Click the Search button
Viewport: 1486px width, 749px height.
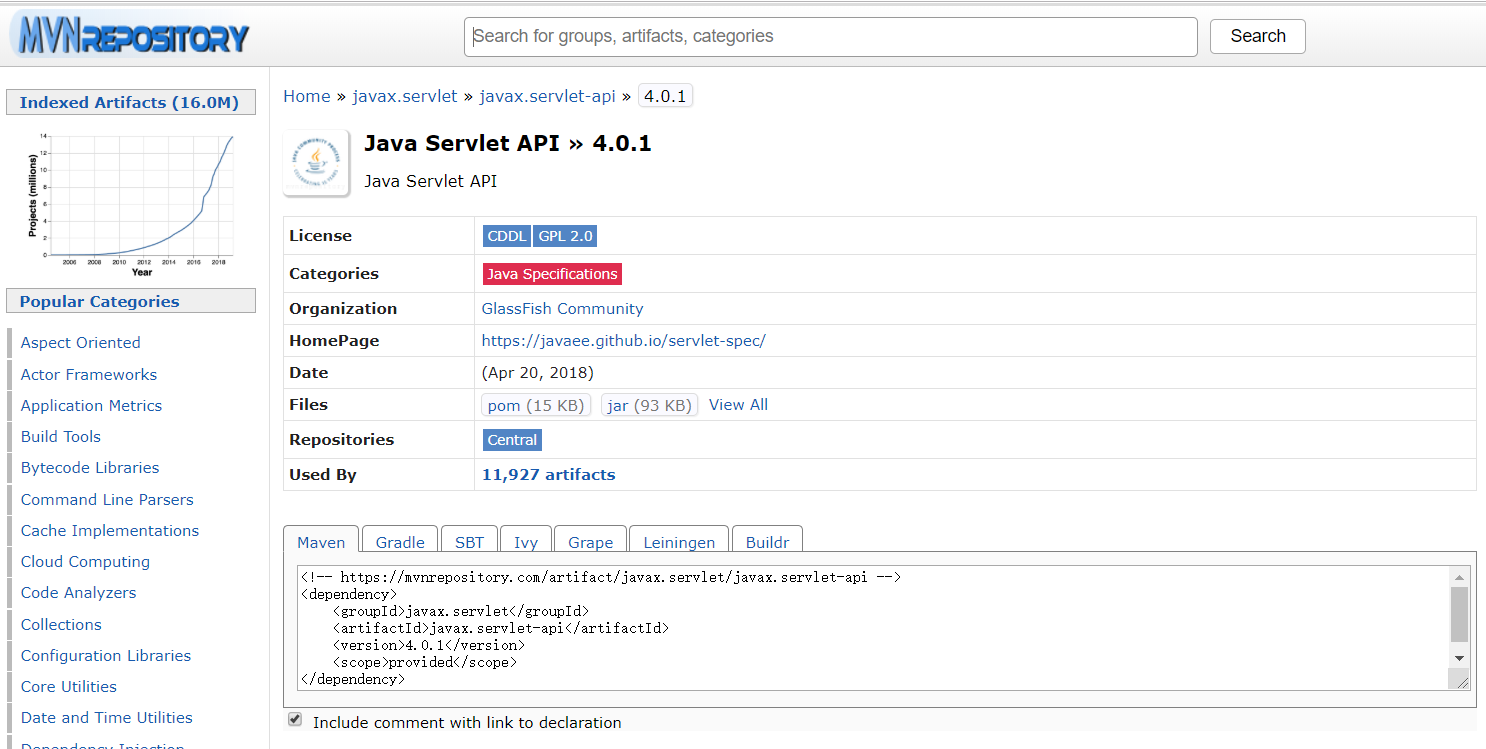coord(1257,36)
